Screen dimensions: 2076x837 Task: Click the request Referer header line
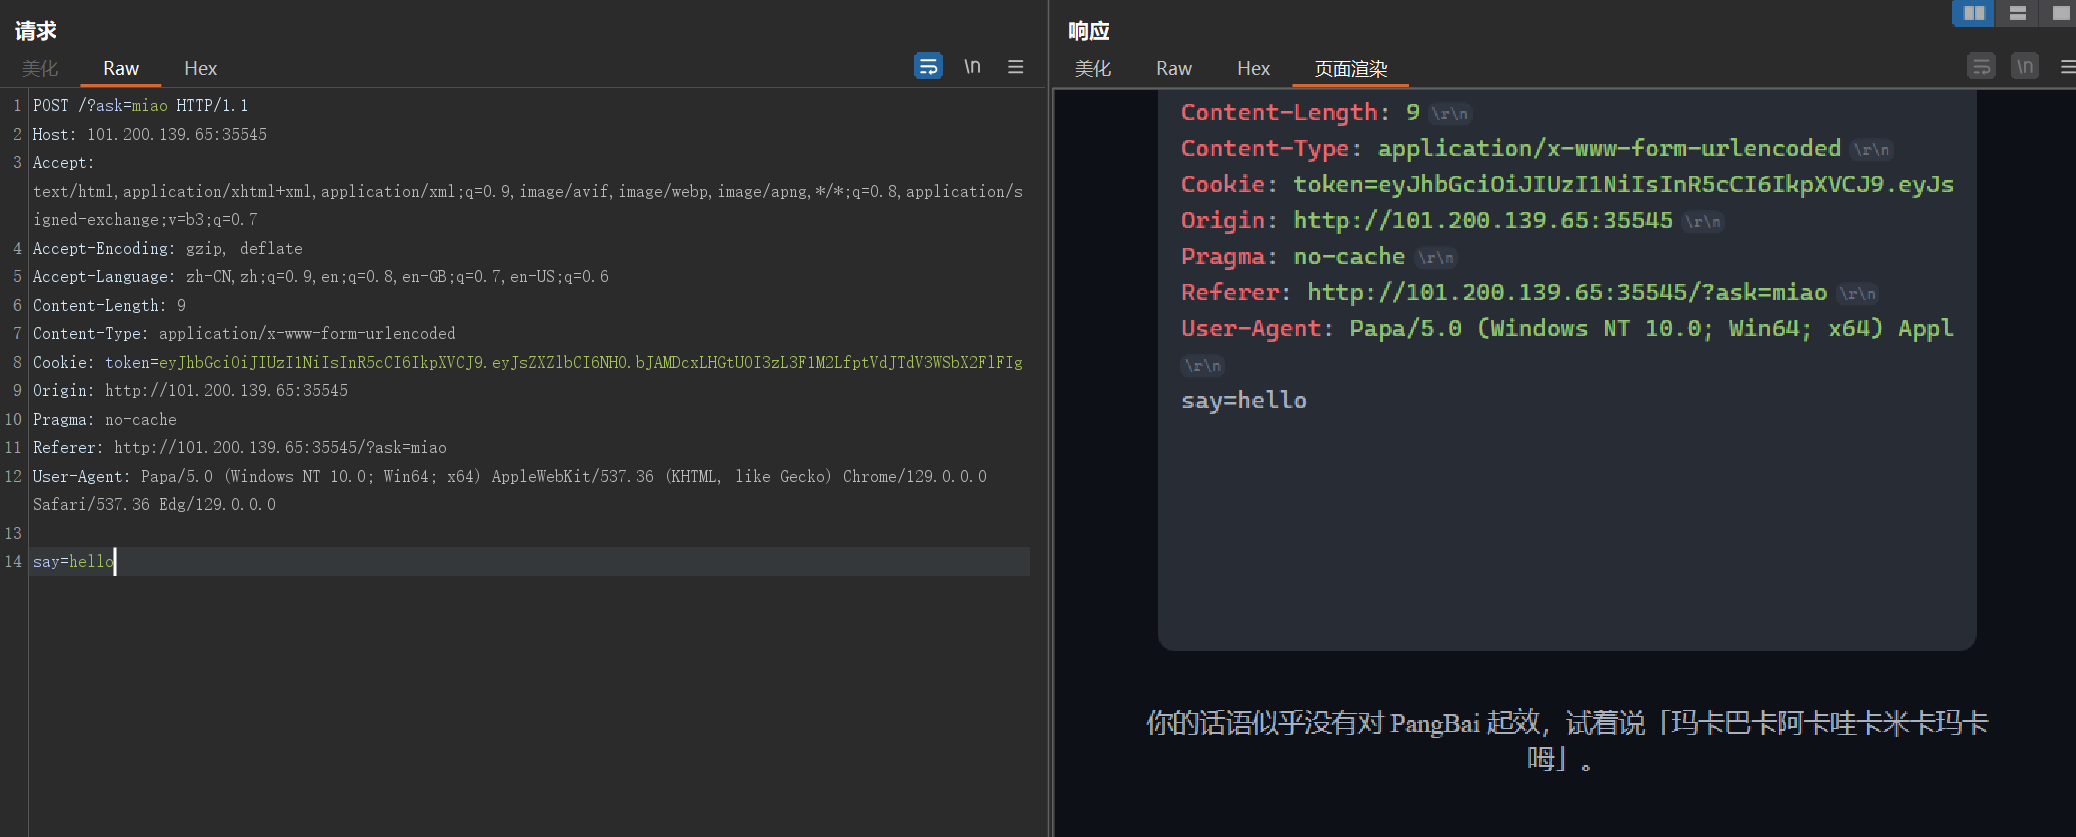click(x=239, y=447)
